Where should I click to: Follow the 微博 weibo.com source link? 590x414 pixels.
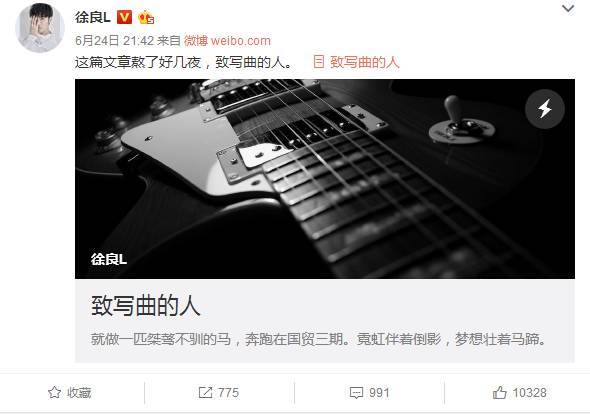(x=227, y=41)
